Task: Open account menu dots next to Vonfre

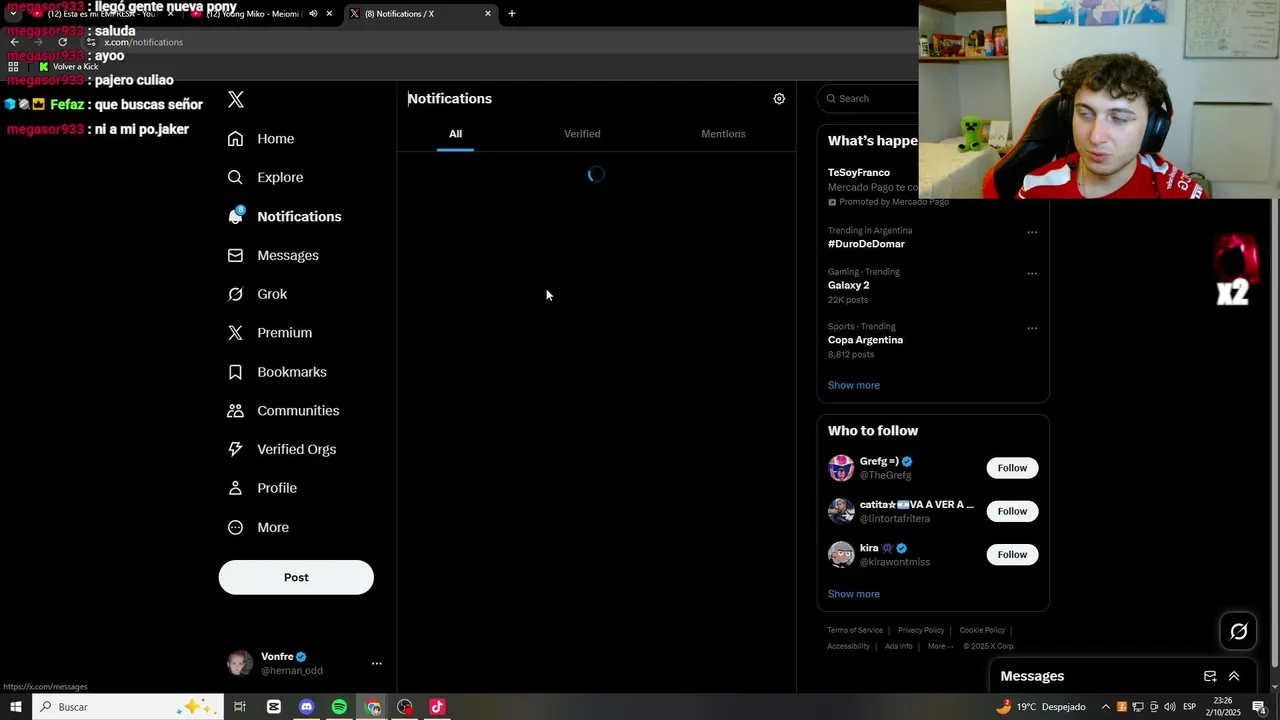Action: (376, 663)
